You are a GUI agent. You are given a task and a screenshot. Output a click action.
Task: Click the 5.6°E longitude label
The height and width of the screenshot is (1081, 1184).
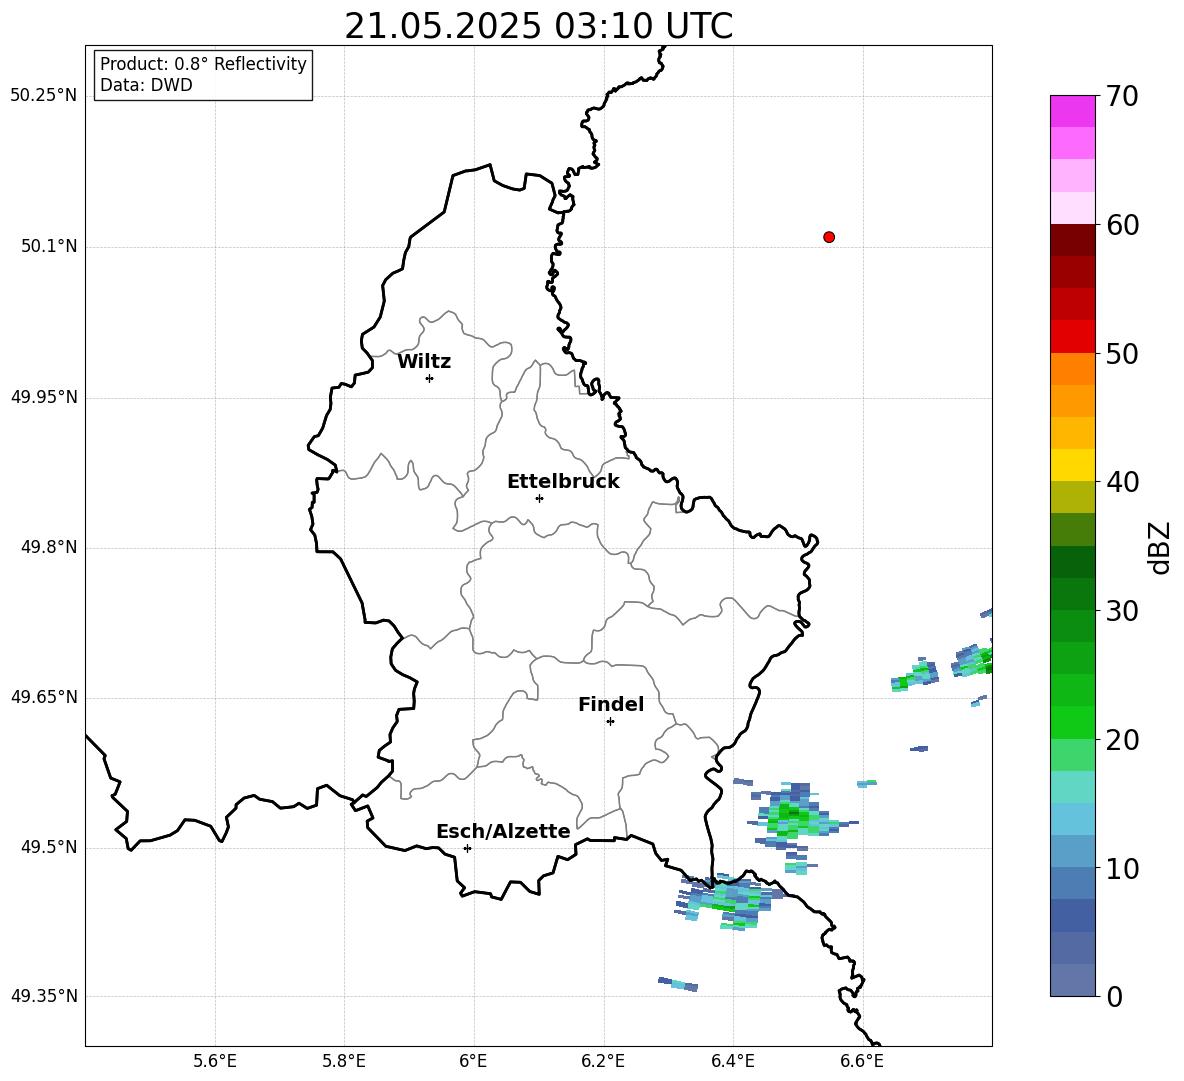[x=215, y=1061]
